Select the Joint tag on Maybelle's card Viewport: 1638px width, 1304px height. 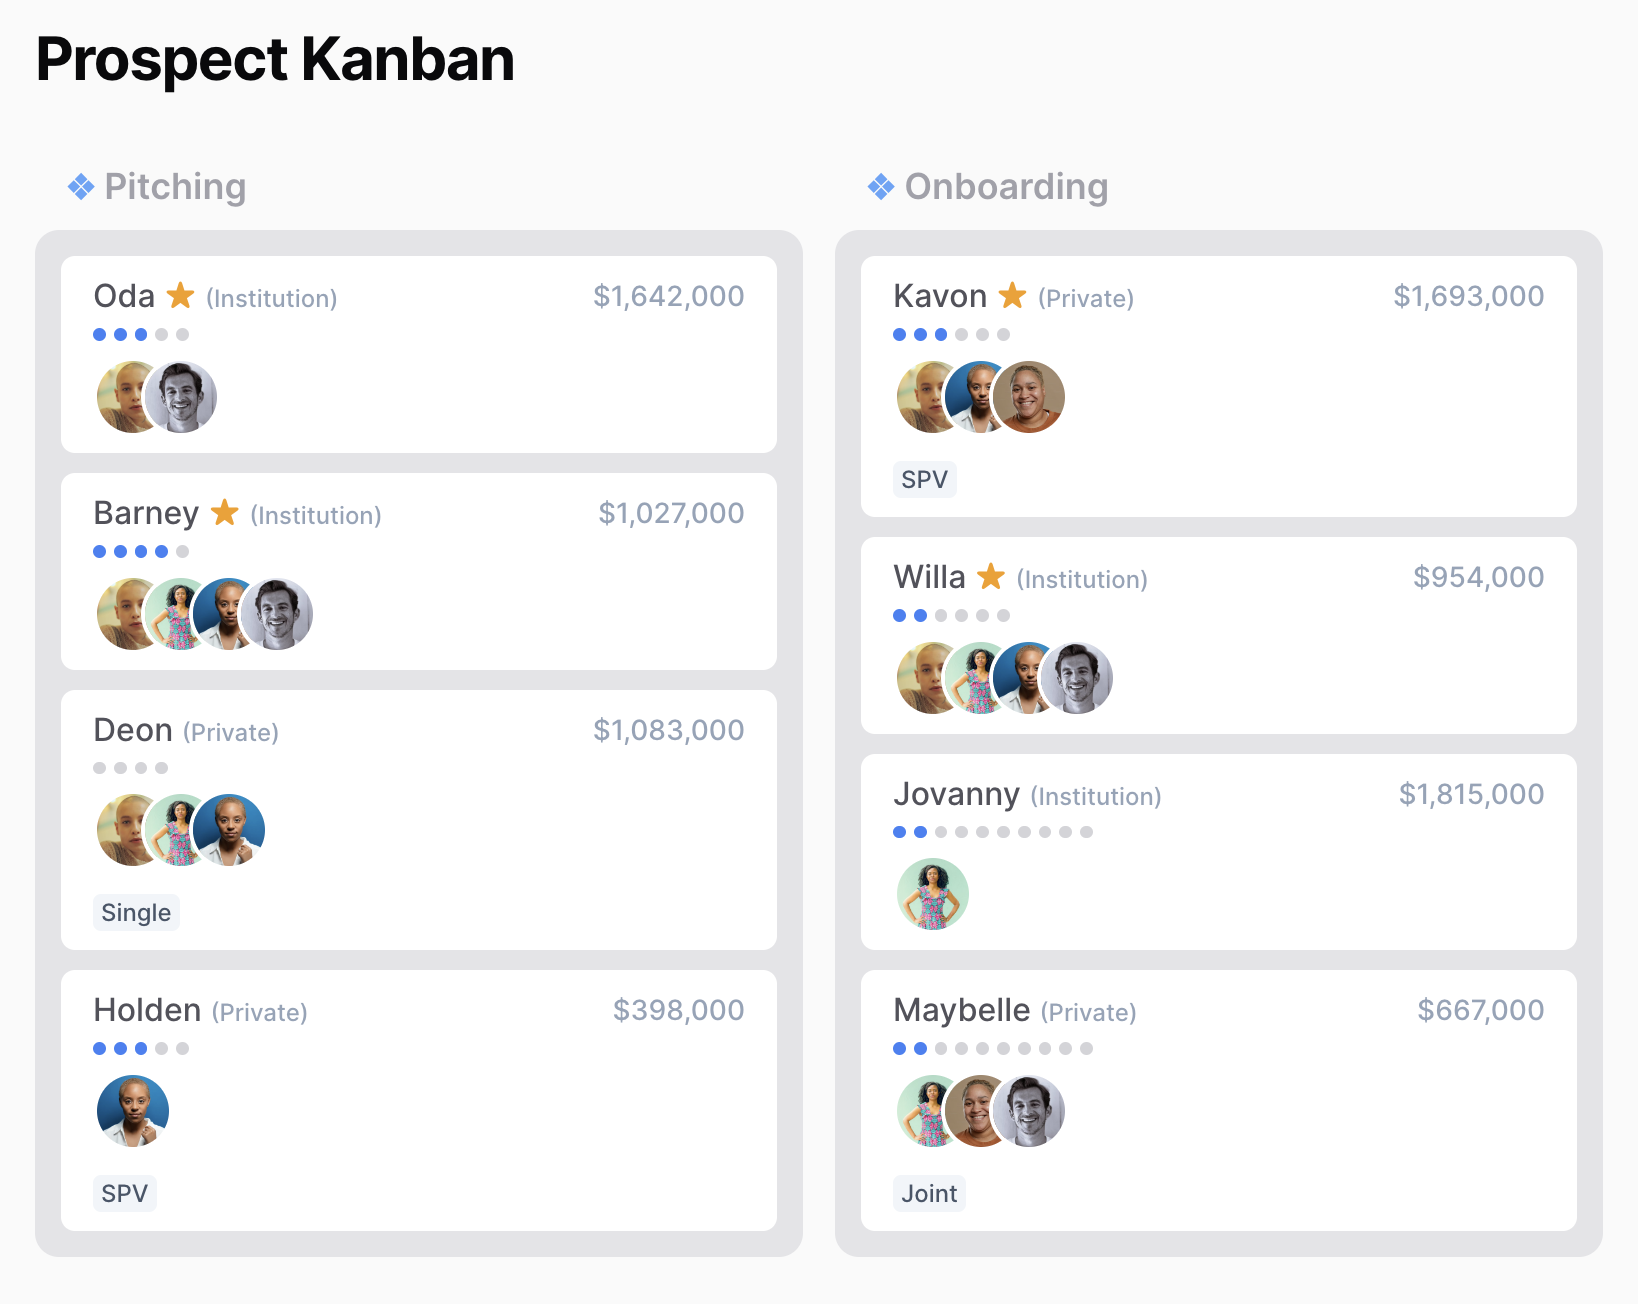pos(929,1193)
